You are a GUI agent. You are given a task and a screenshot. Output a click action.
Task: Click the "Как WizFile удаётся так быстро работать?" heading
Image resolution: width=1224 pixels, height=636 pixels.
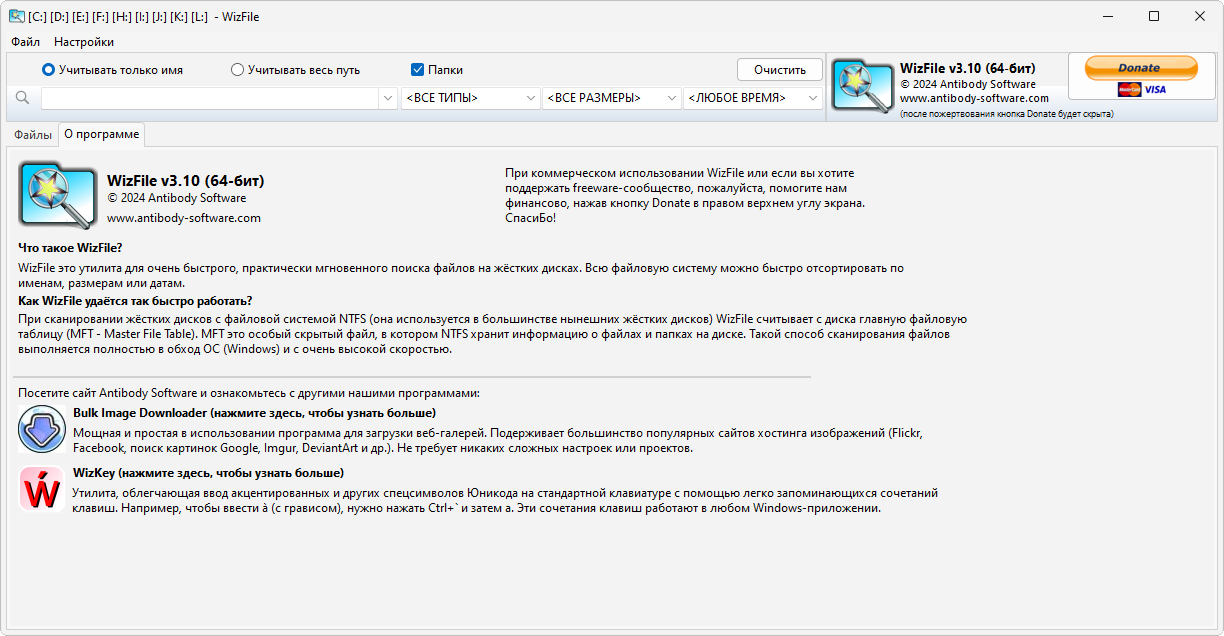pos(135,301)
